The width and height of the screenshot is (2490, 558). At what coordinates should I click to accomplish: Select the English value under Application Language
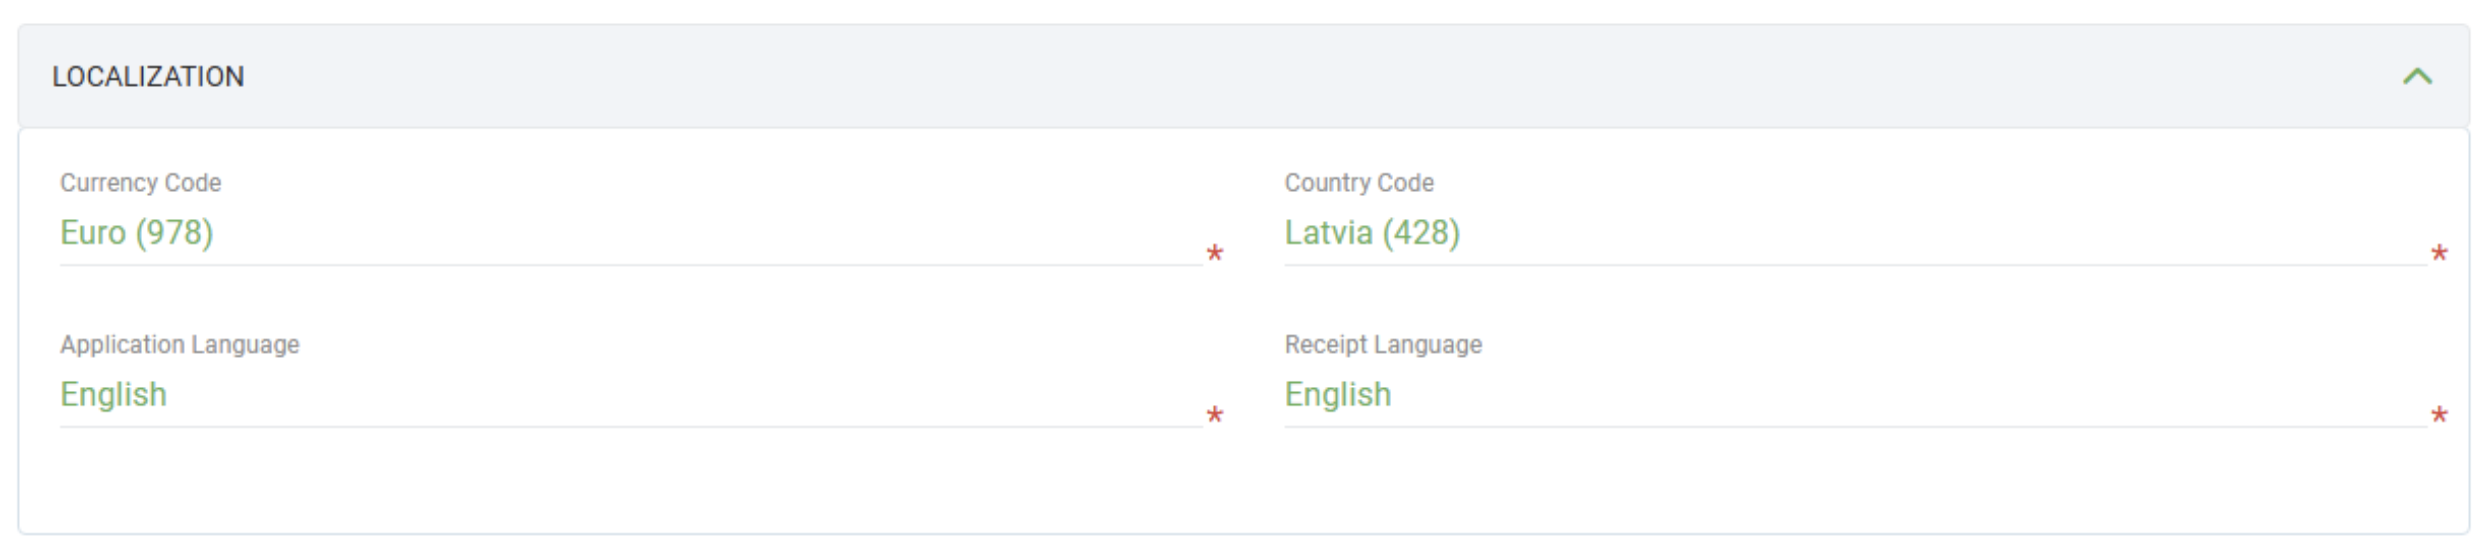[x=114, y=395]
